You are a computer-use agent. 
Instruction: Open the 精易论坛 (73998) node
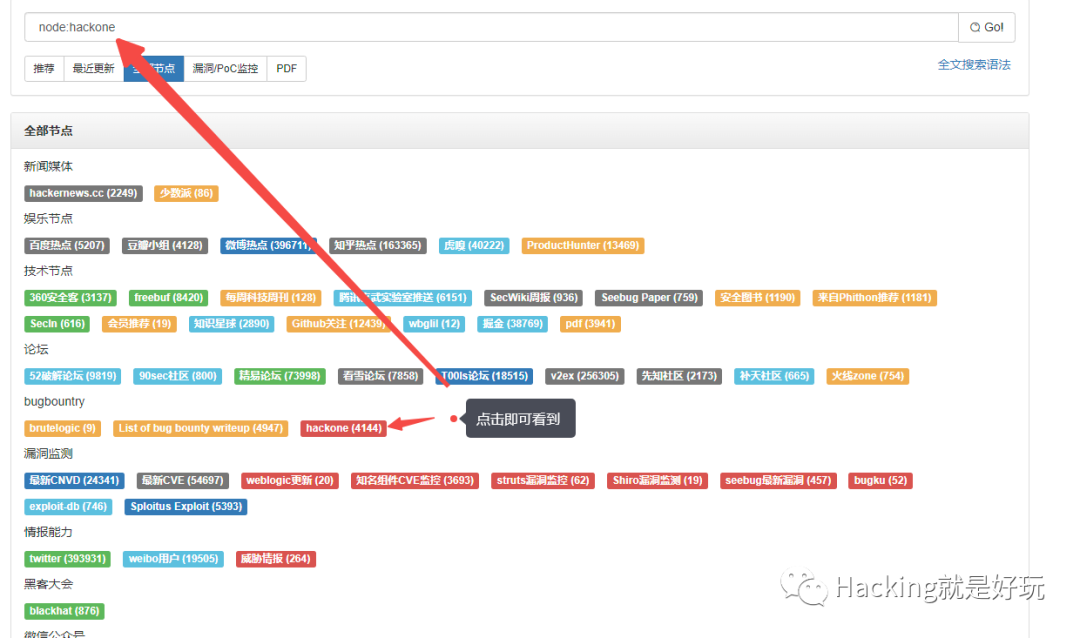pos(280,377)
